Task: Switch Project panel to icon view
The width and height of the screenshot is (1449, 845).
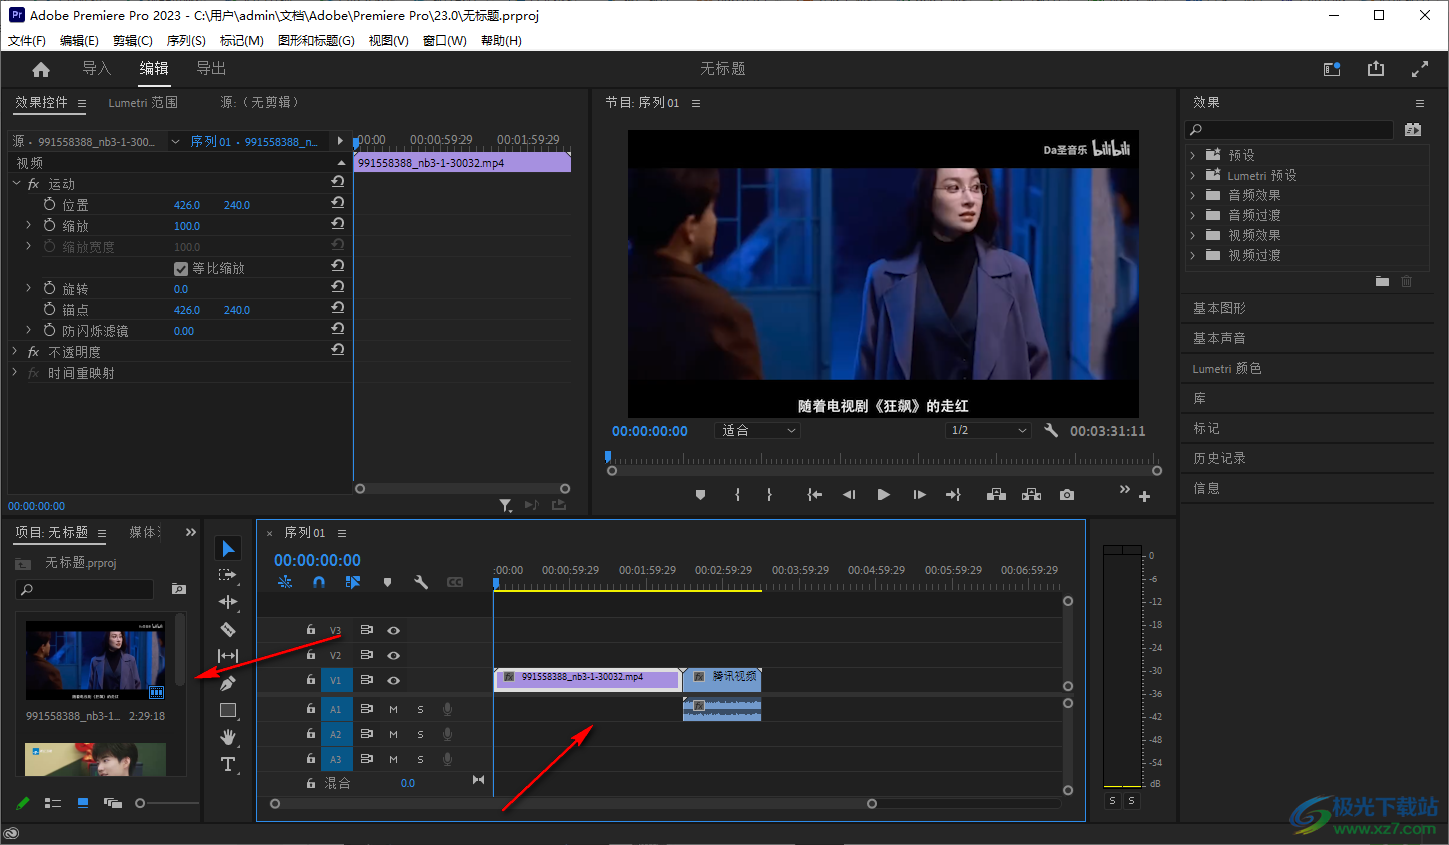Action: point(83,803)
